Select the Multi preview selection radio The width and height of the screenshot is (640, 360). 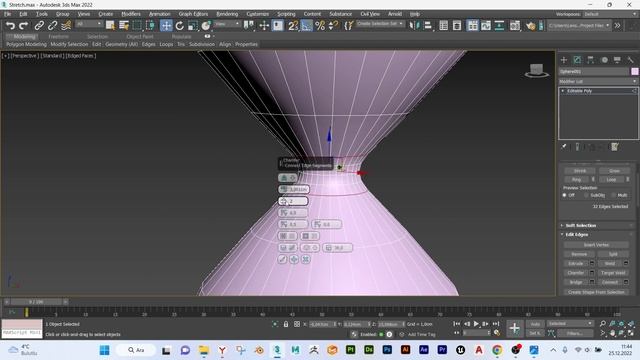614,196
